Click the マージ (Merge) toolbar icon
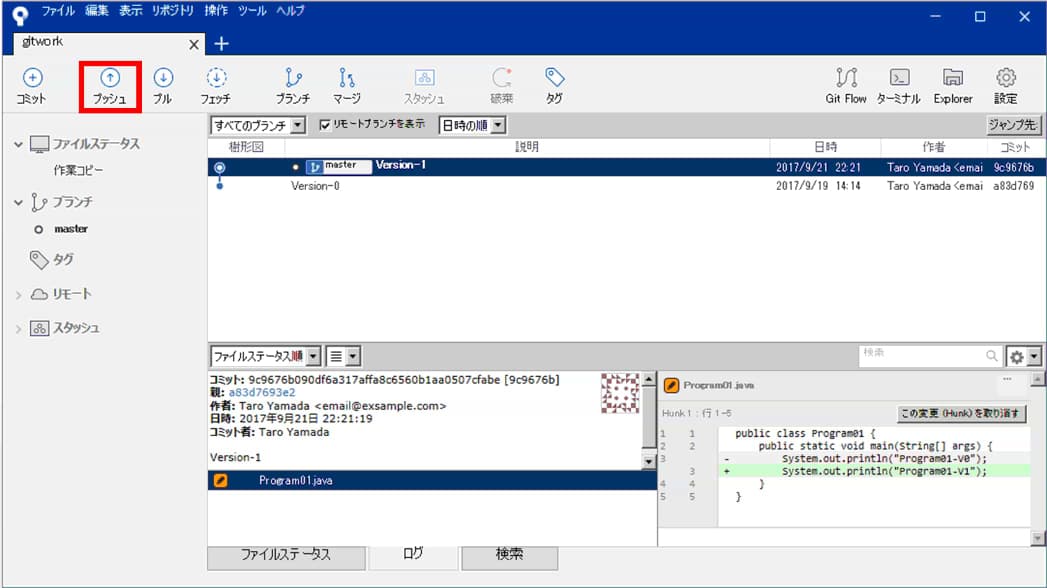Screen dimensions: 1047x588 point(347,84)
